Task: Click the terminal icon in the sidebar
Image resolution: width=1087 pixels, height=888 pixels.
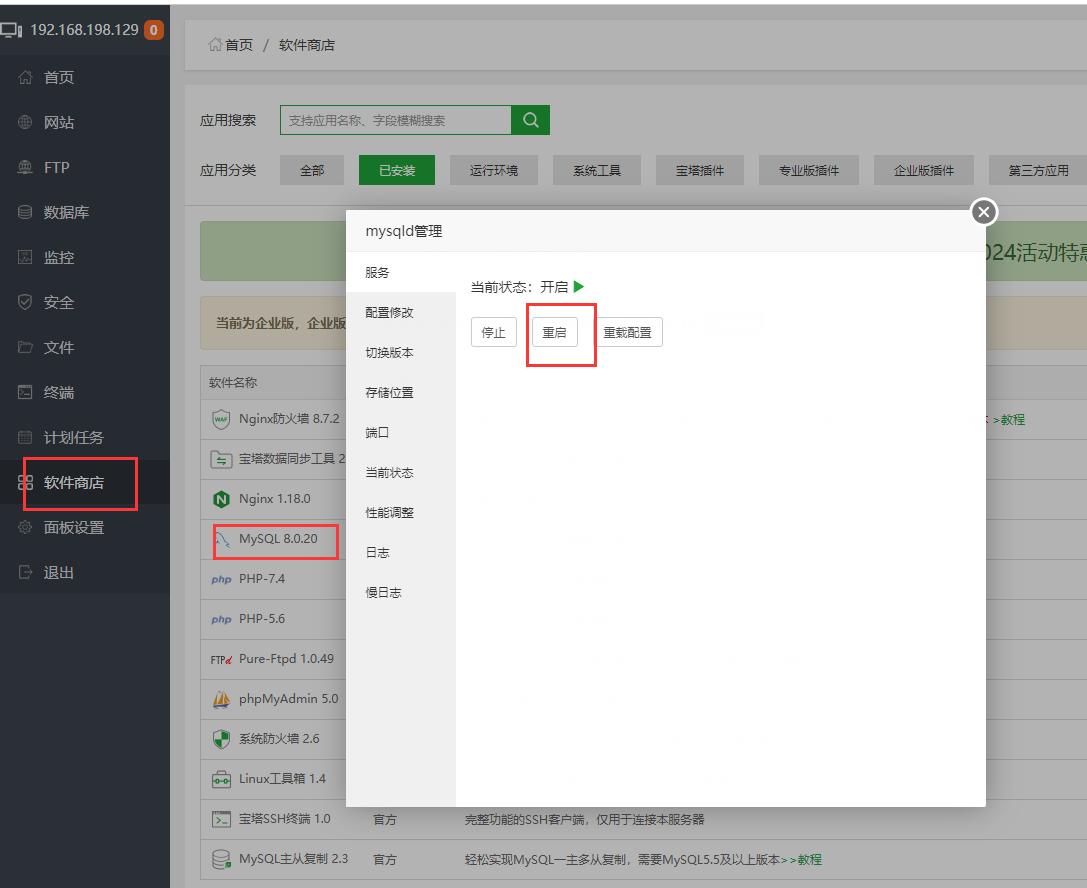Action: tap(25, 392)
